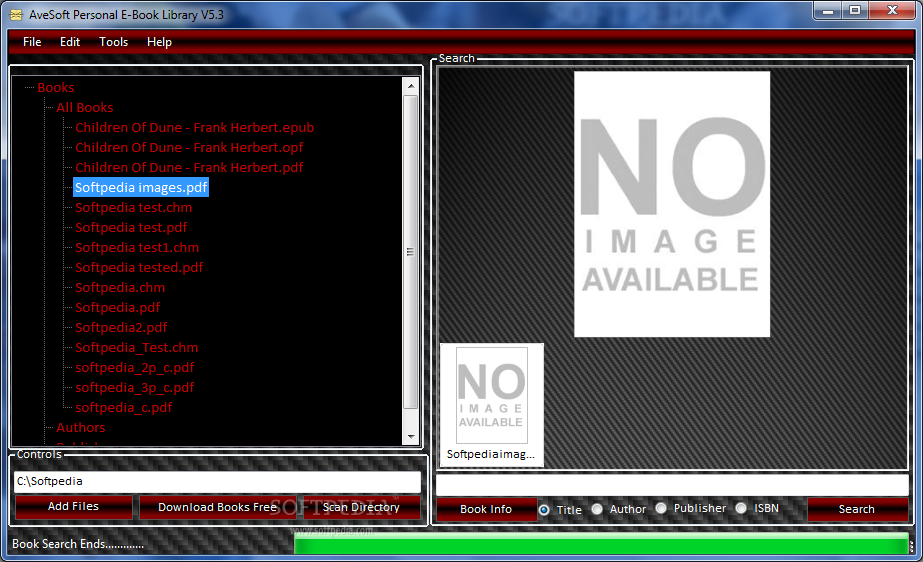Open the File menu

coord(32,42)
